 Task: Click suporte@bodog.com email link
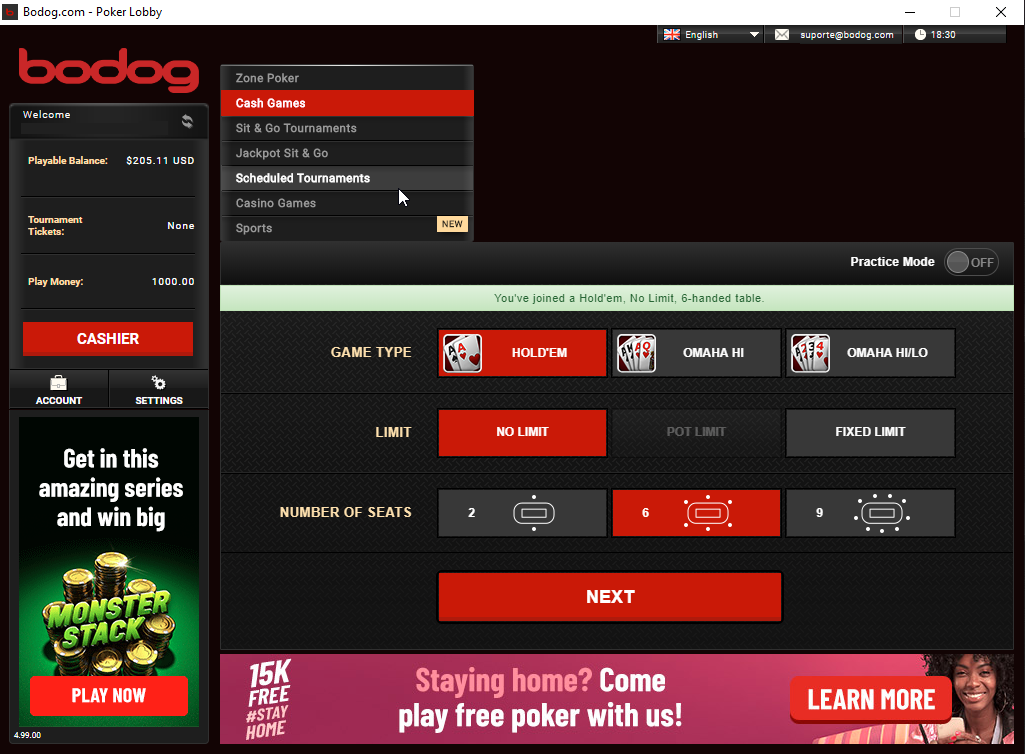click(847, 35)
